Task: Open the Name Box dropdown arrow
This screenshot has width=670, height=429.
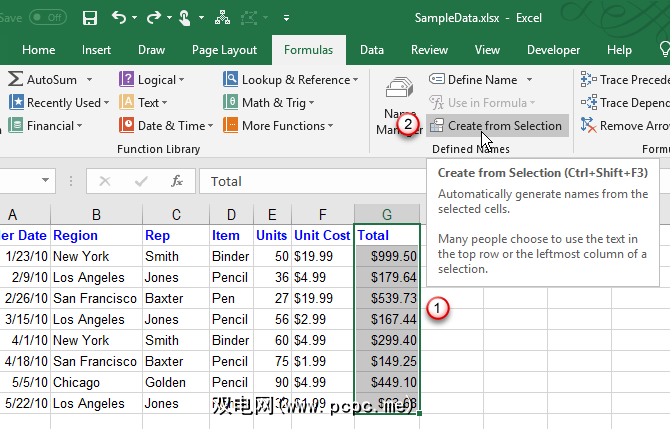Action: pyautogui.click(x=46, y=181)
